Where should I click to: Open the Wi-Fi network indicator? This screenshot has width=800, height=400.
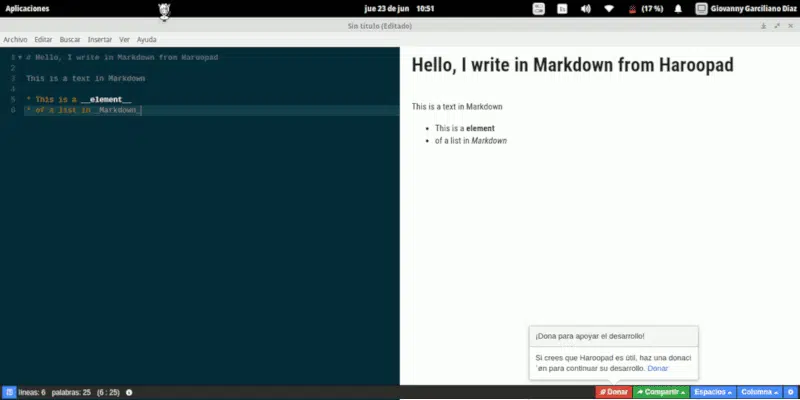609,8
